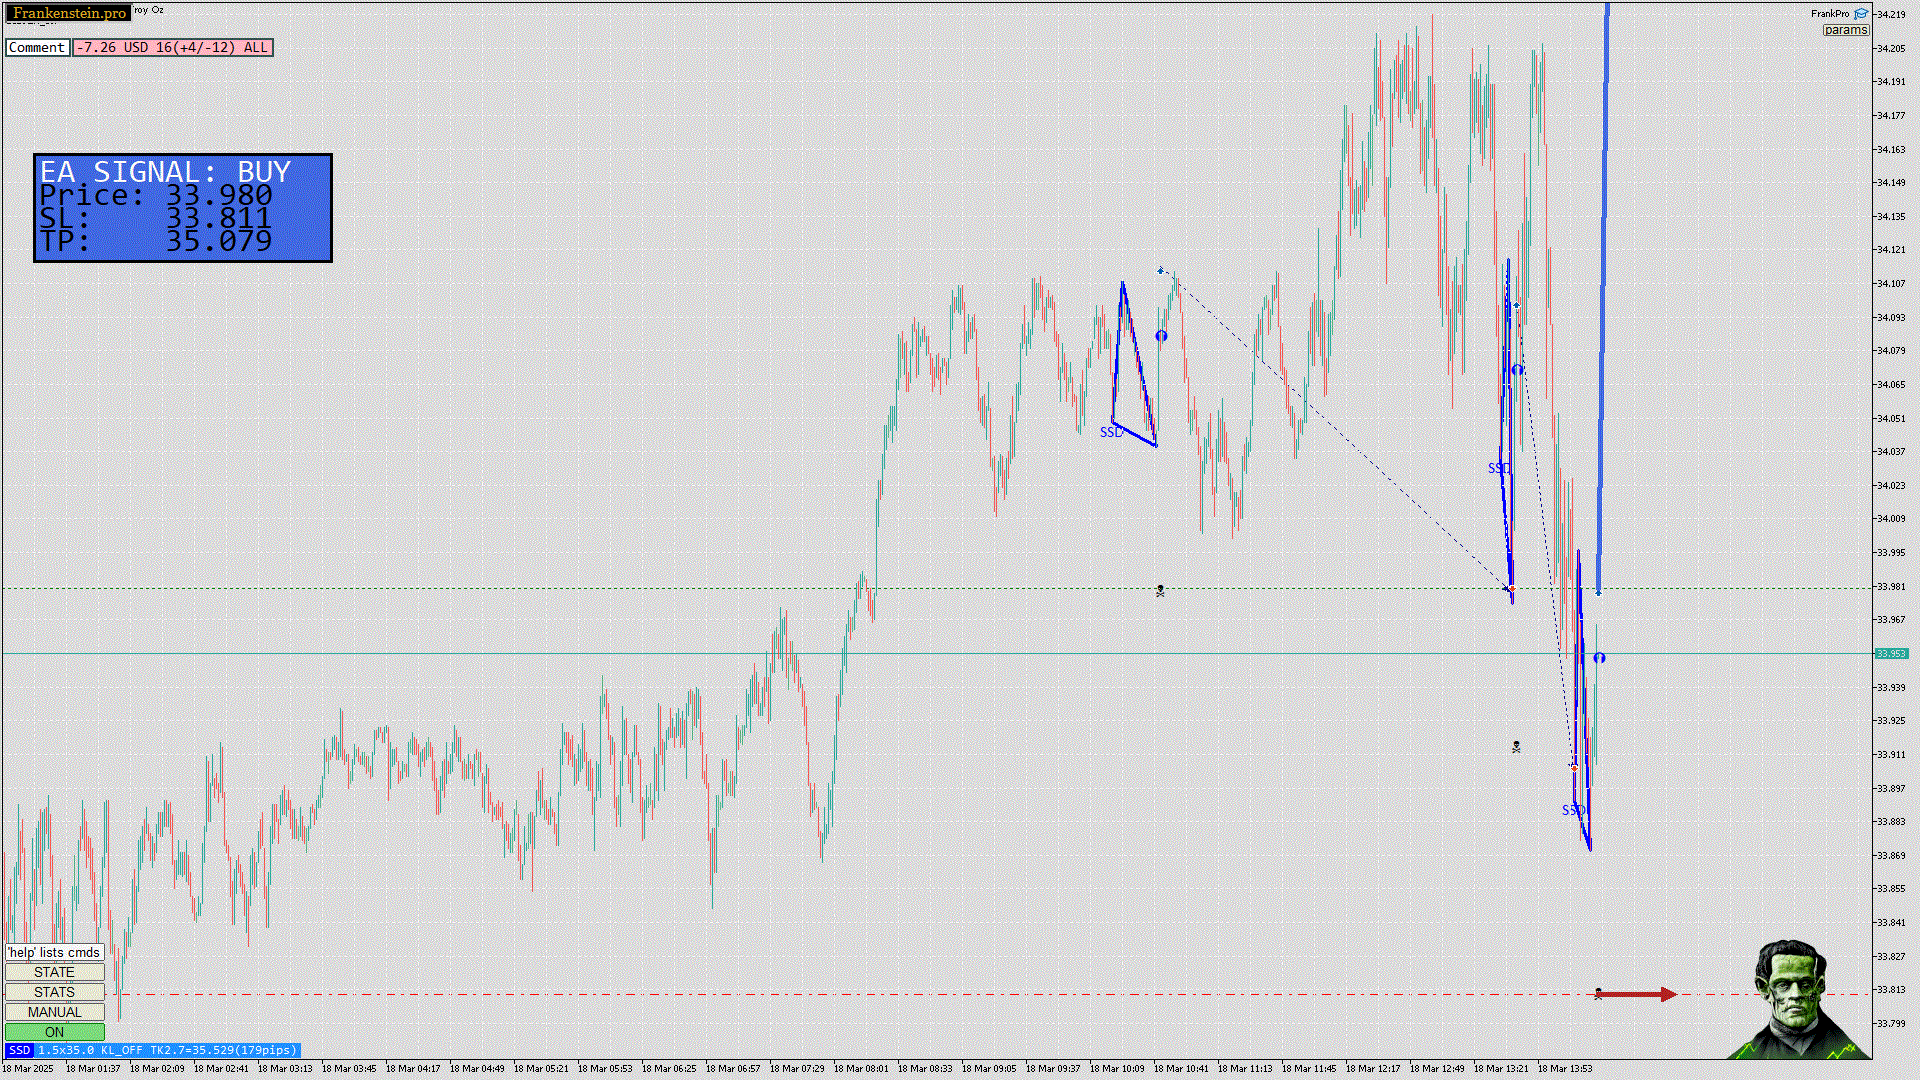Click the pink profit summary -7.26 USD box
The image size is (1920, 1080).
tap(172, 47)
